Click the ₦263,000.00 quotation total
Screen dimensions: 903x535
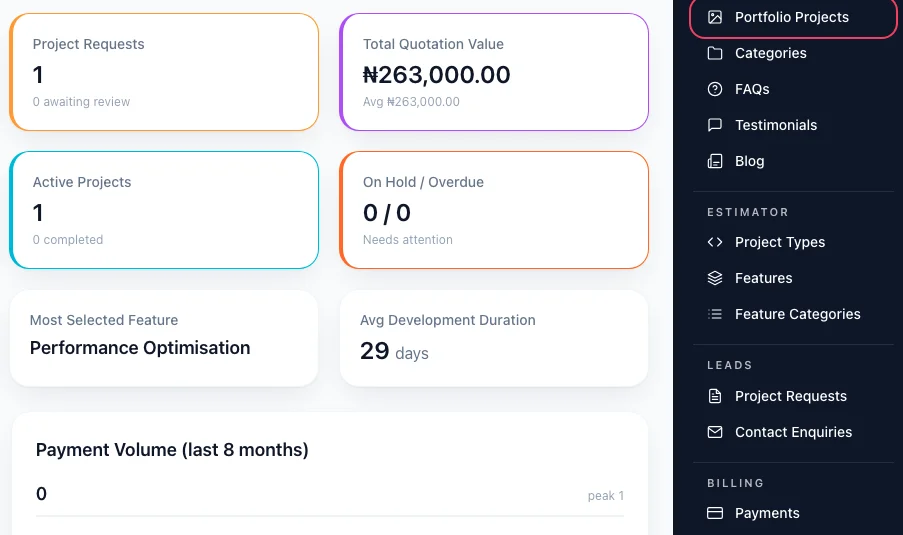point(437,75)
